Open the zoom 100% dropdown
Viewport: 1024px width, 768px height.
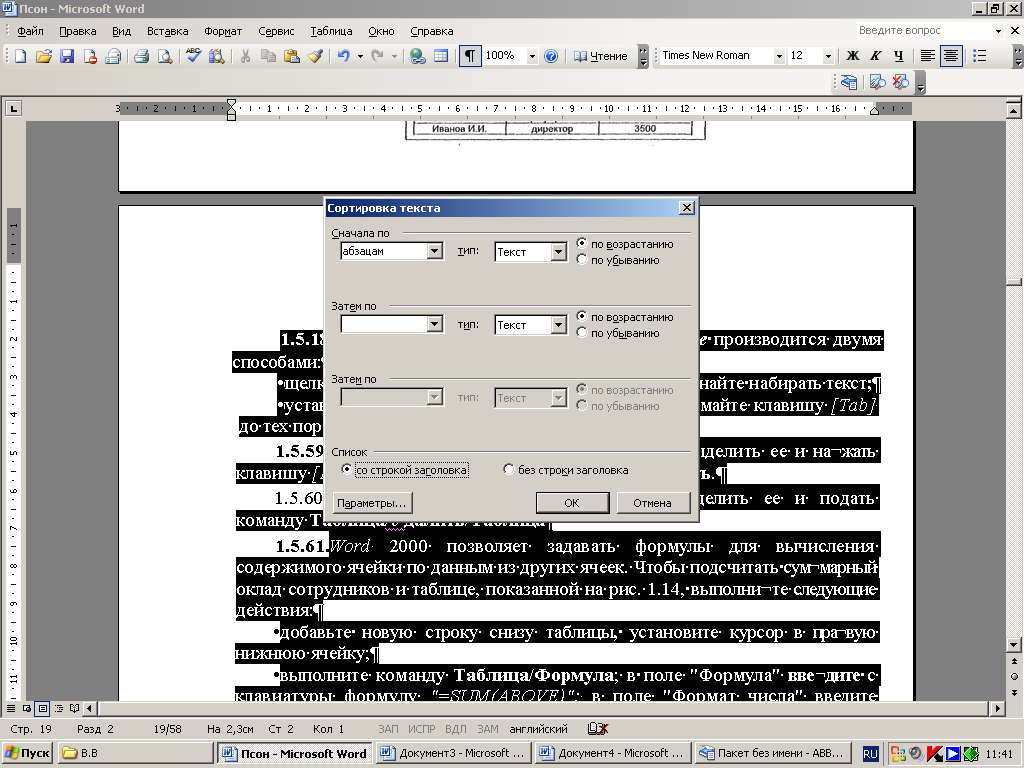click(x=532, y=56)
